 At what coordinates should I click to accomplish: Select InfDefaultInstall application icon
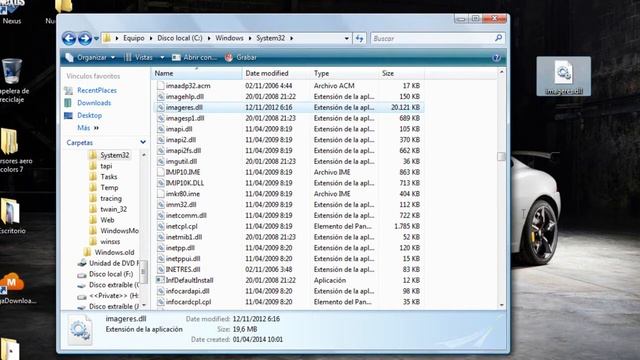click(160, 280)
